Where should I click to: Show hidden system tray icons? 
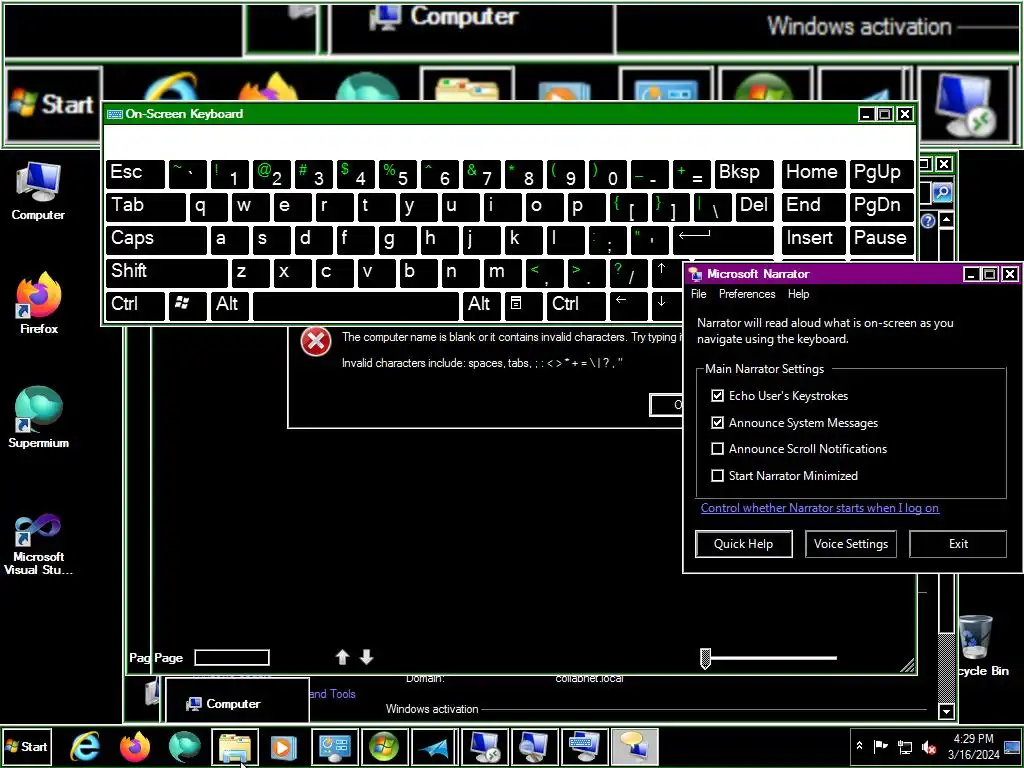pos(859,746)
